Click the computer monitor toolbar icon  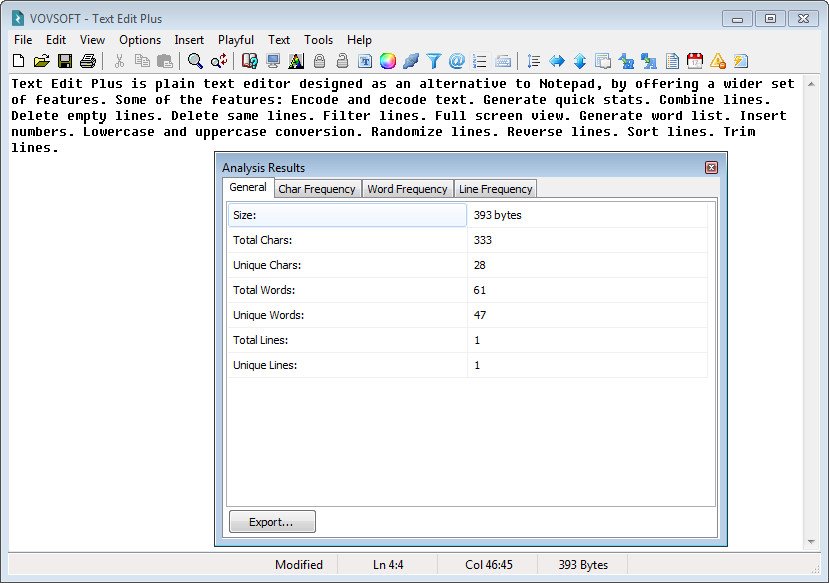273,61
